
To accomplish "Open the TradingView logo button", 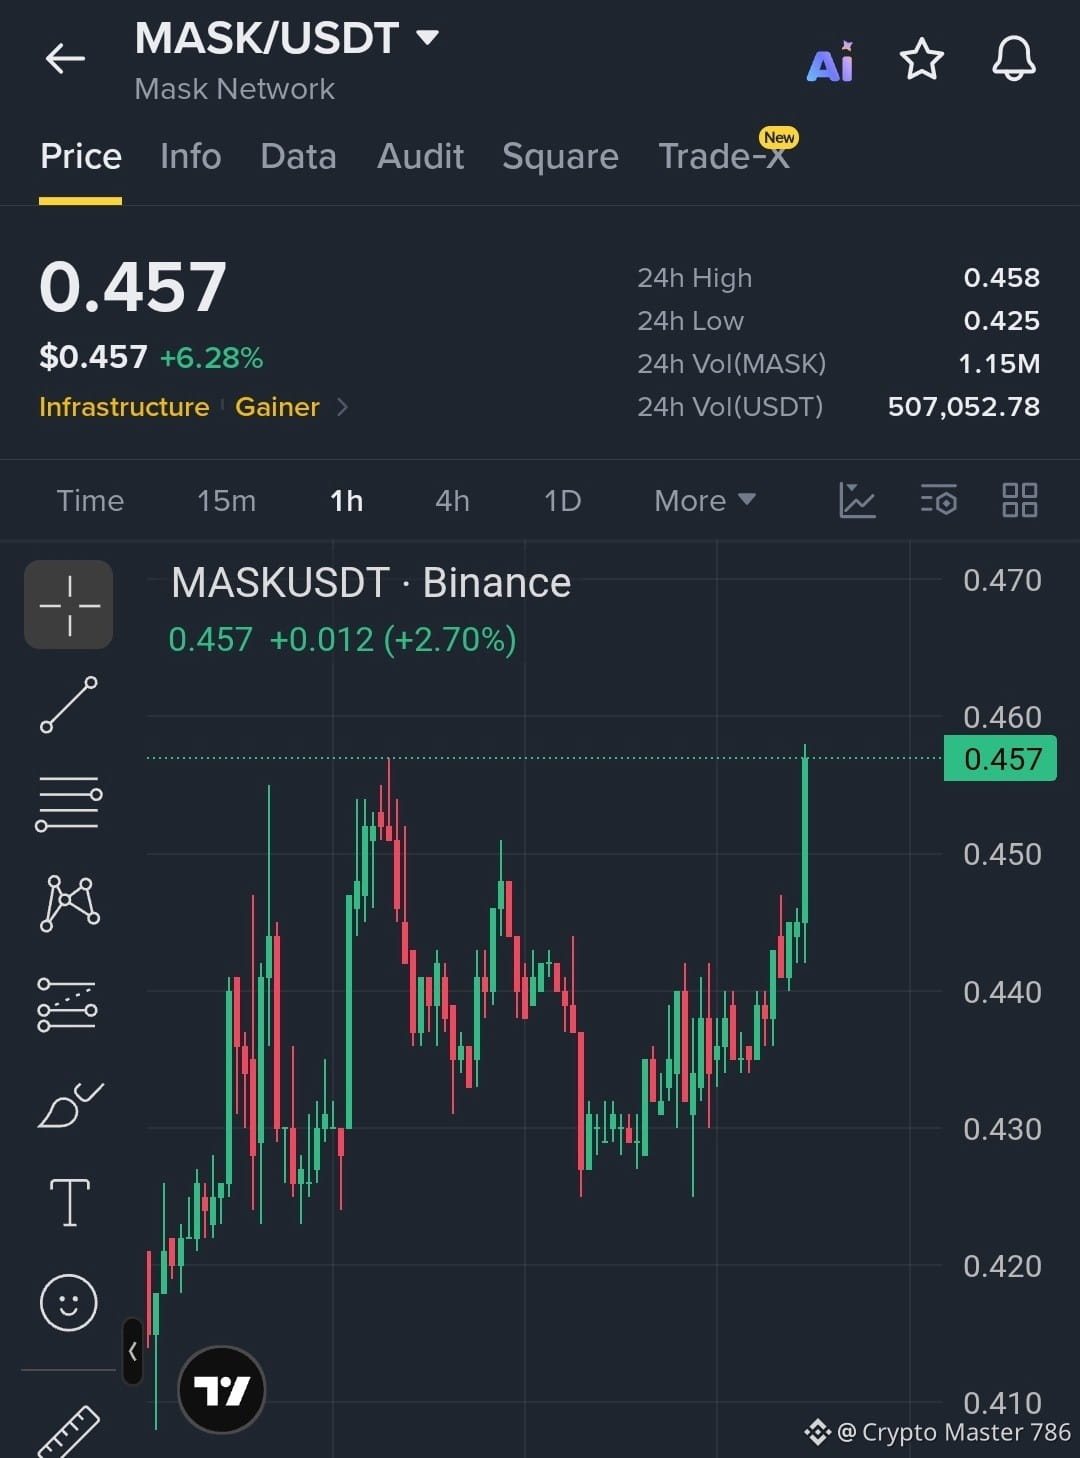I will pos(221,1390).
